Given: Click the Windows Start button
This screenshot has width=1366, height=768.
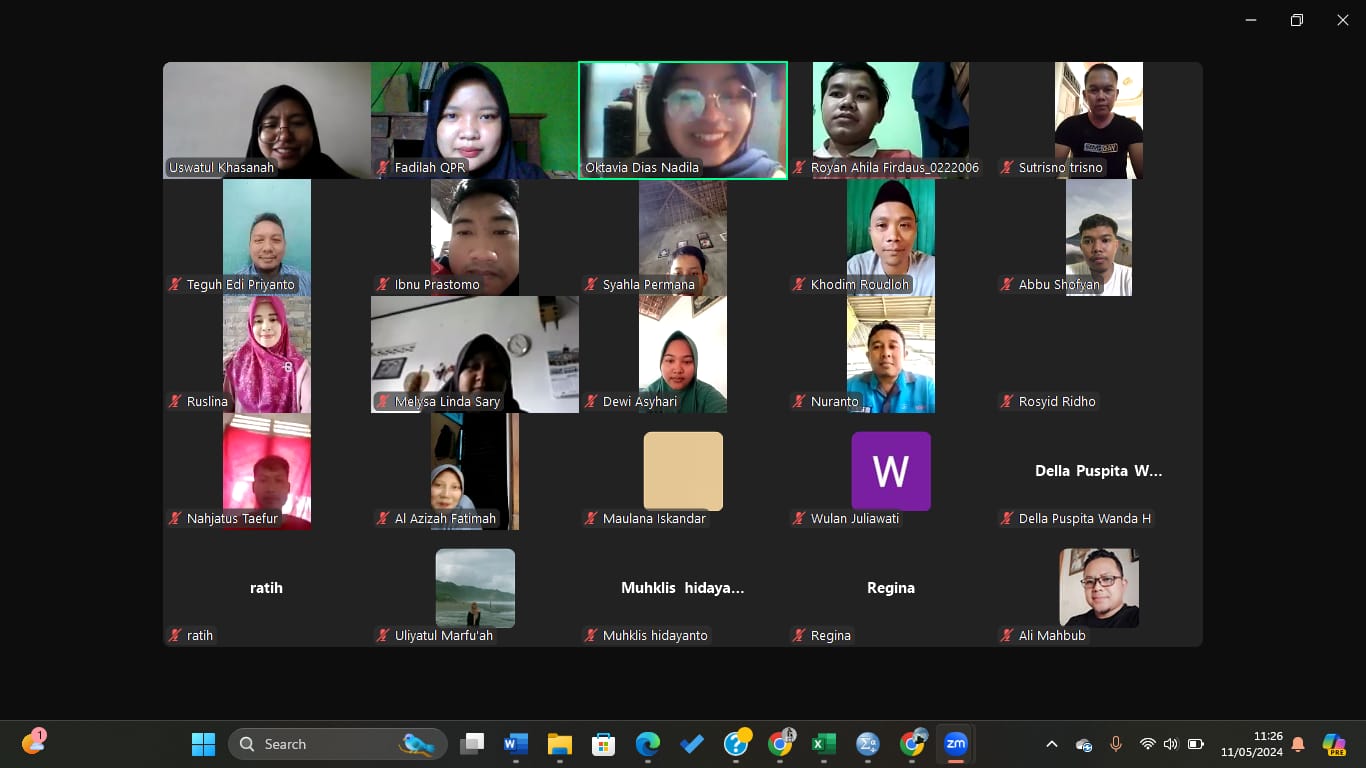Looking at the screenshot, I should (203, 744).
